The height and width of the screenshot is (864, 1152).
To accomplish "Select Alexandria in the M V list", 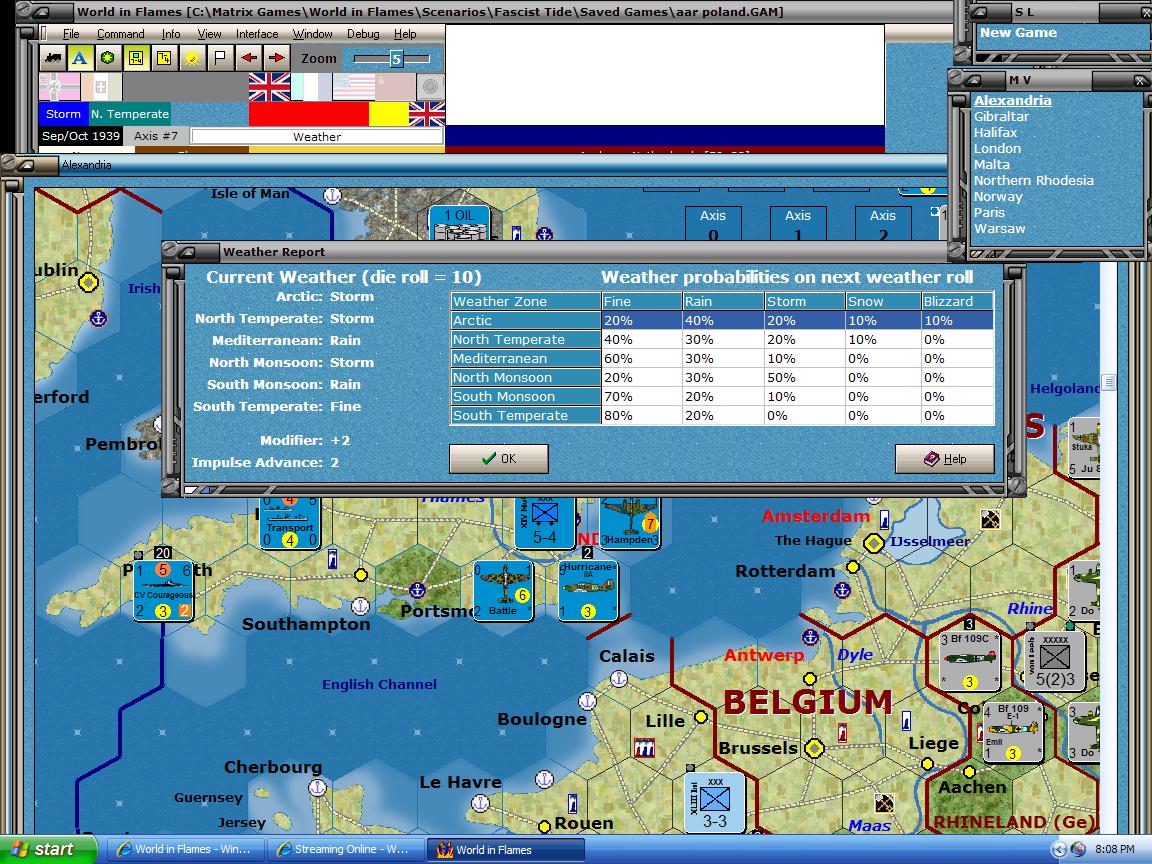I will (1012, 101).
